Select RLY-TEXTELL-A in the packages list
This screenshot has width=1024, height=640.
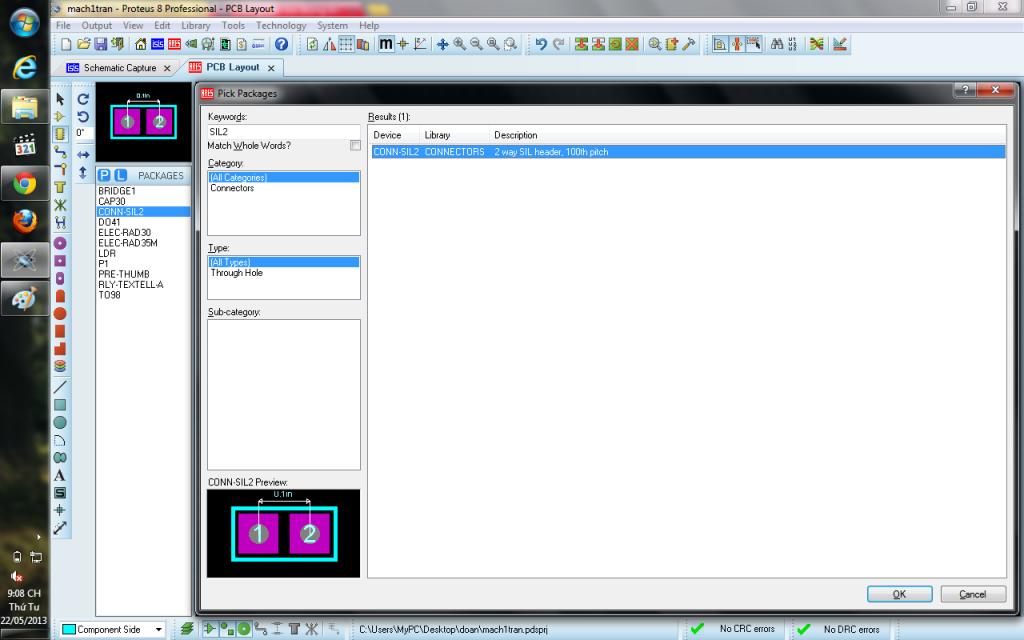pyautogui.click(x=131, y=285)
